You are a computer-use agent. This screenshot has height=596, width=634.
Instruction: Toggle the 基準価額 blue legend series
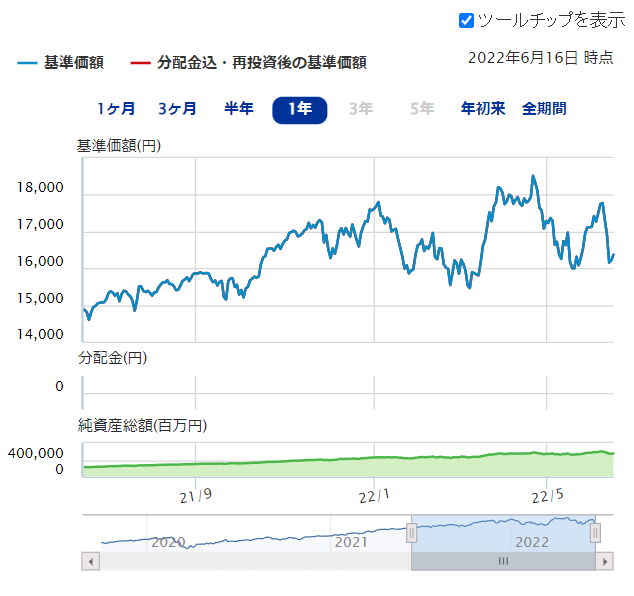point(61,63)
